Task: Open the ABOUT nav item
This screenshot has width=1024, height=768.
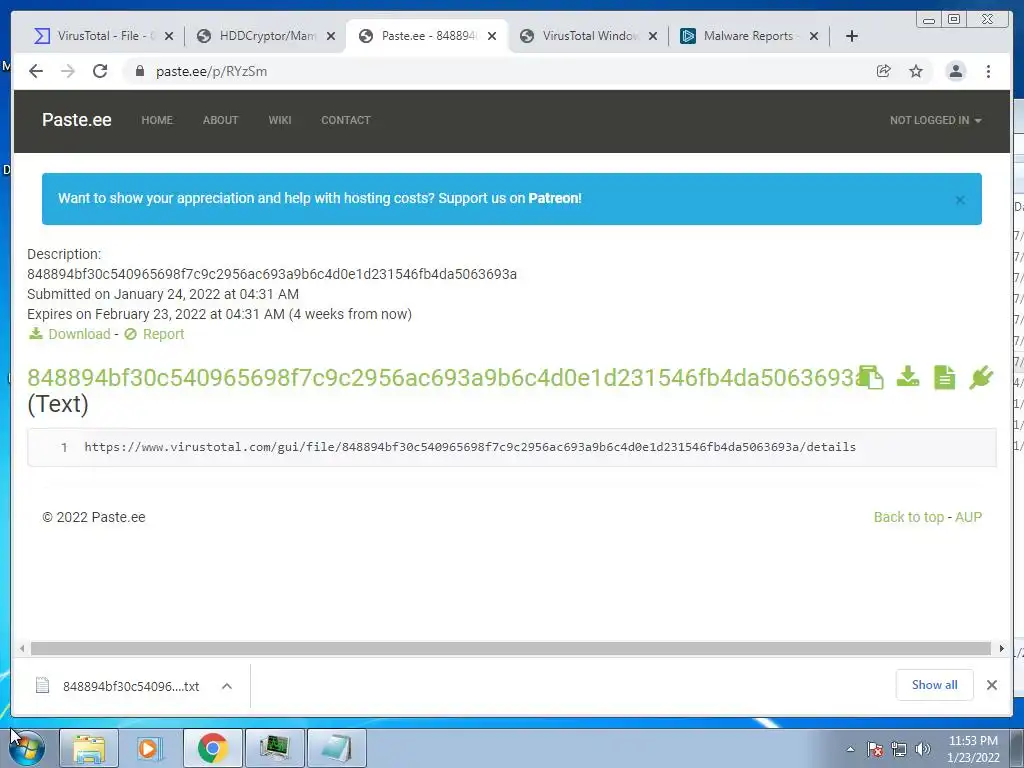Action: point(220,120)
